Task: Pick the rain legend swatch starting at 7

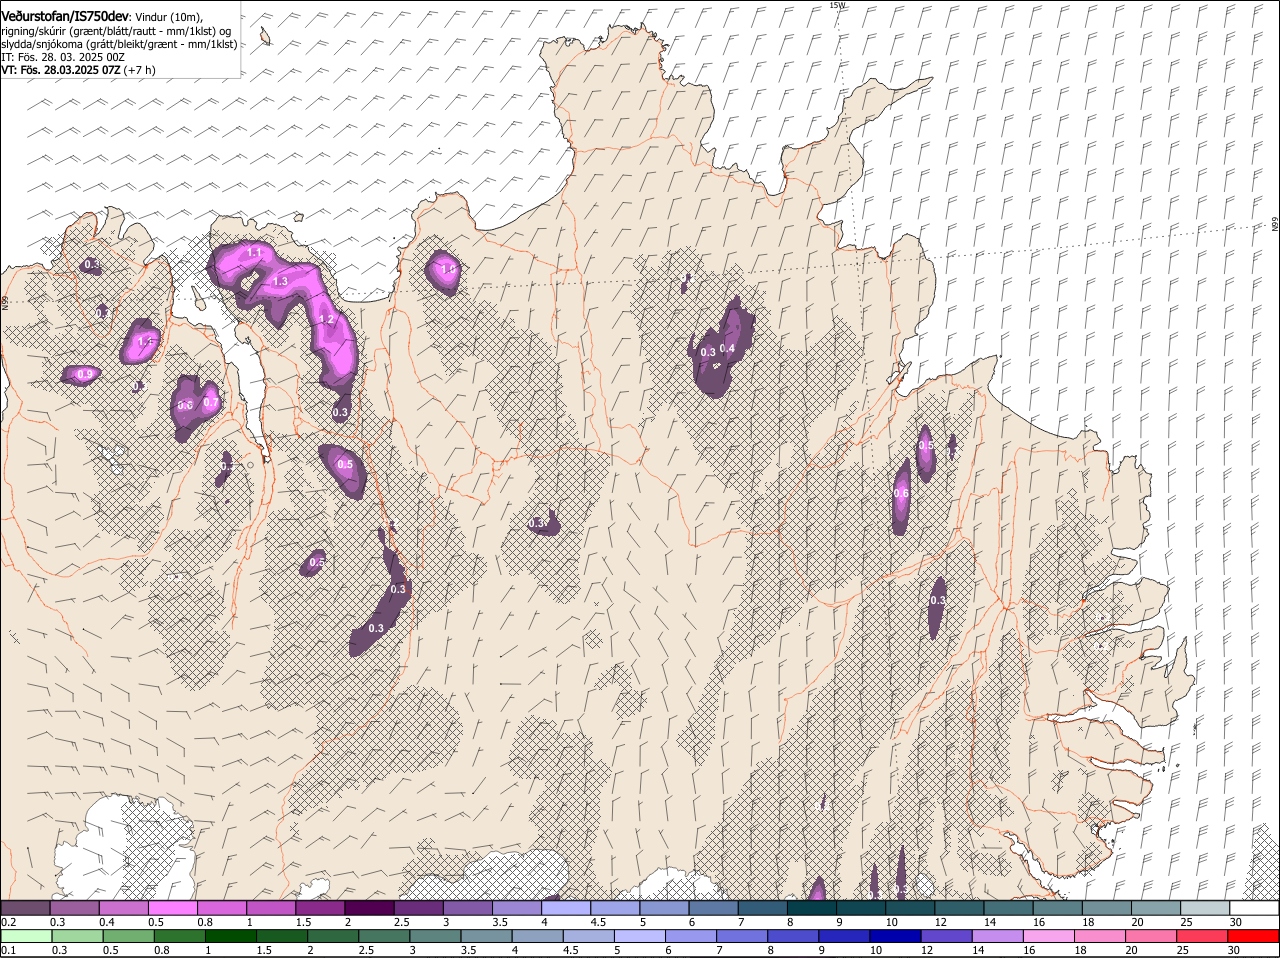Action: pyautogui.click(x=742, y=937)
